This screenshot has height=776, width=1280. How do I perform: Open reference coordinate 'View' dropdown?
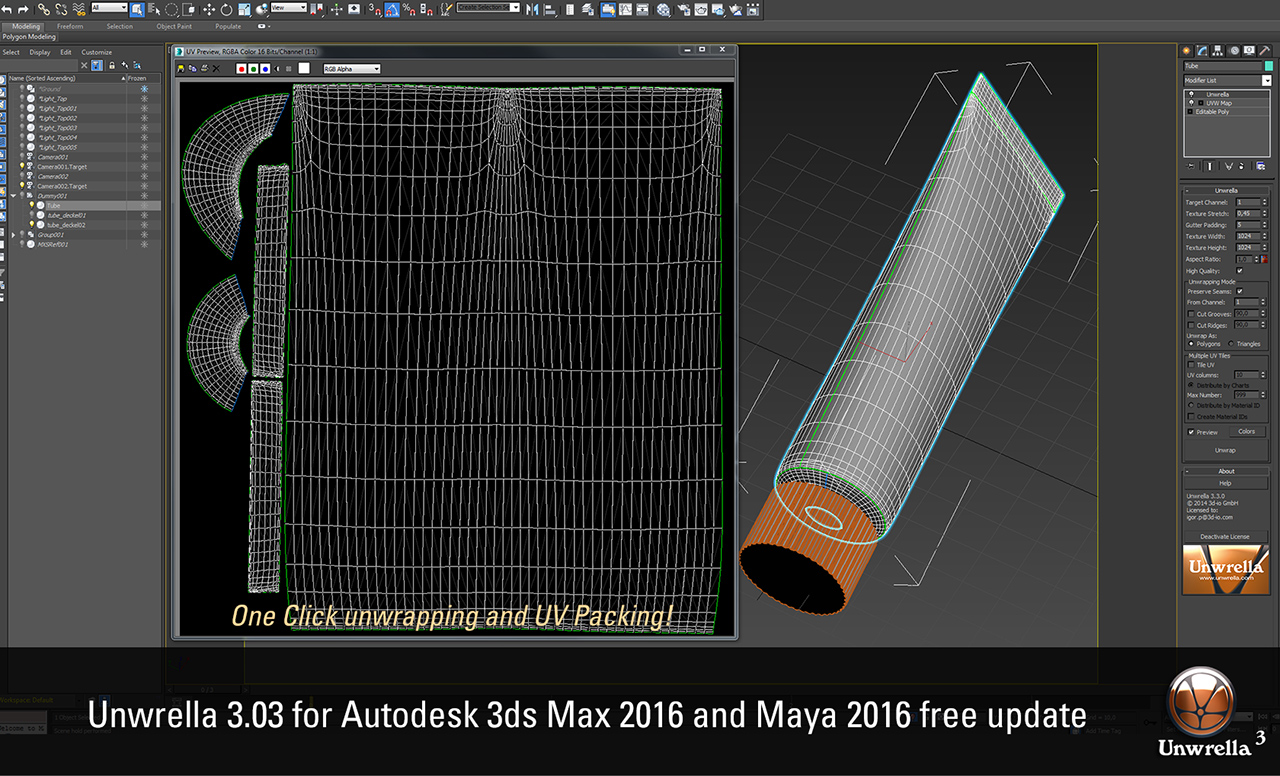[288, 7]
